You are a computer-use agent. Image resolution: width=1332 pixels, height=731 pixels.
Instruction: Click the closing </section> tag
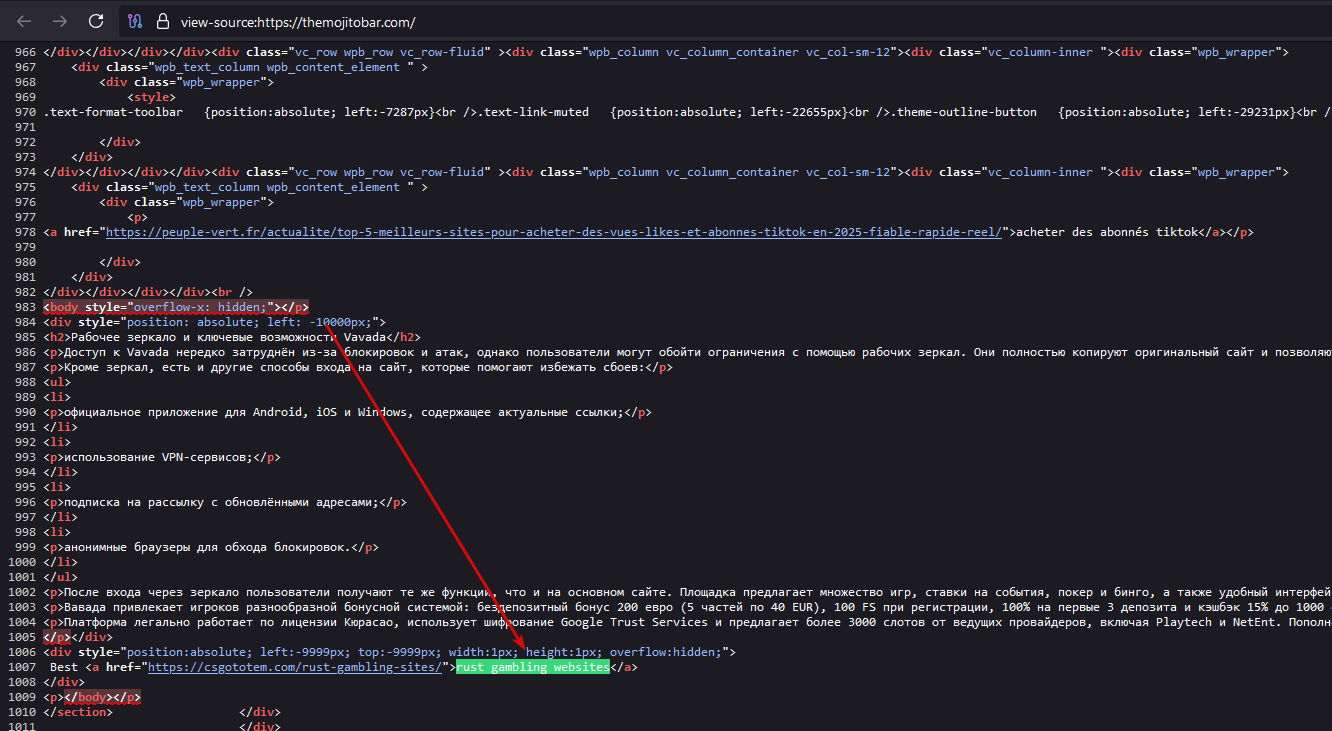(x=78, y=712)
